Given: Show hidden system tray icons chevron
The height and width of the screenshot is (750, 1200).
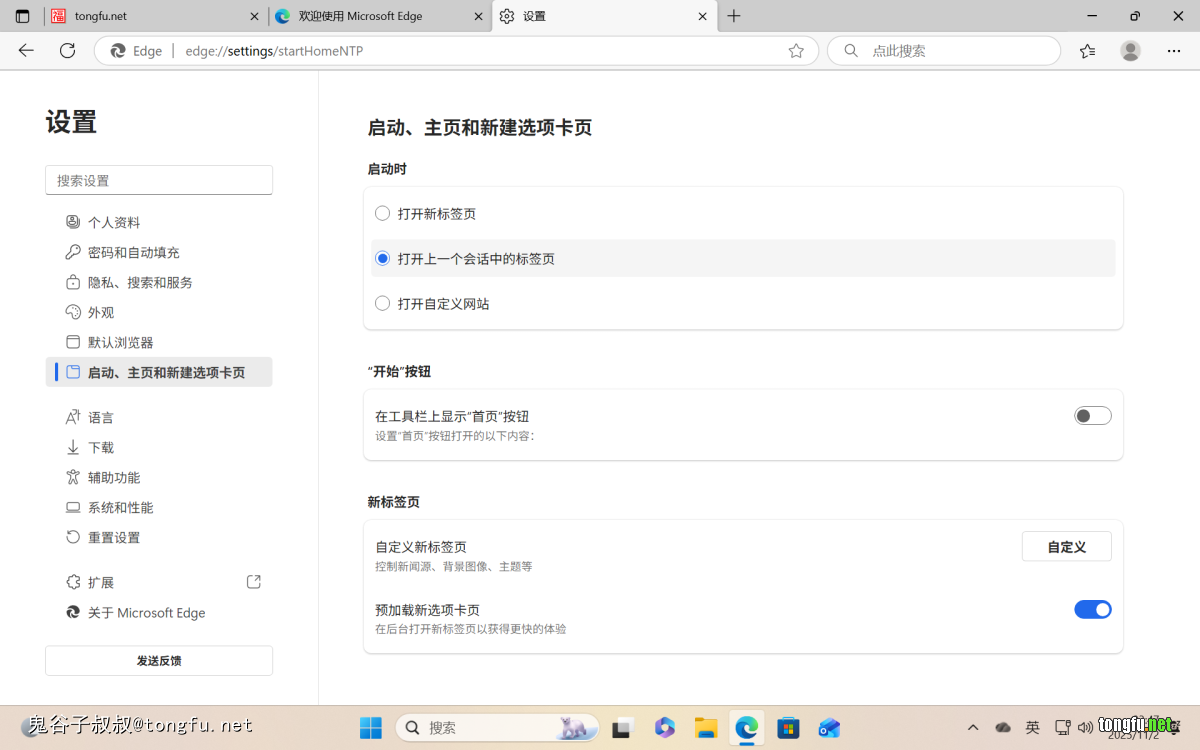Looking at the screenshot, I should click(x=973, y=727).
